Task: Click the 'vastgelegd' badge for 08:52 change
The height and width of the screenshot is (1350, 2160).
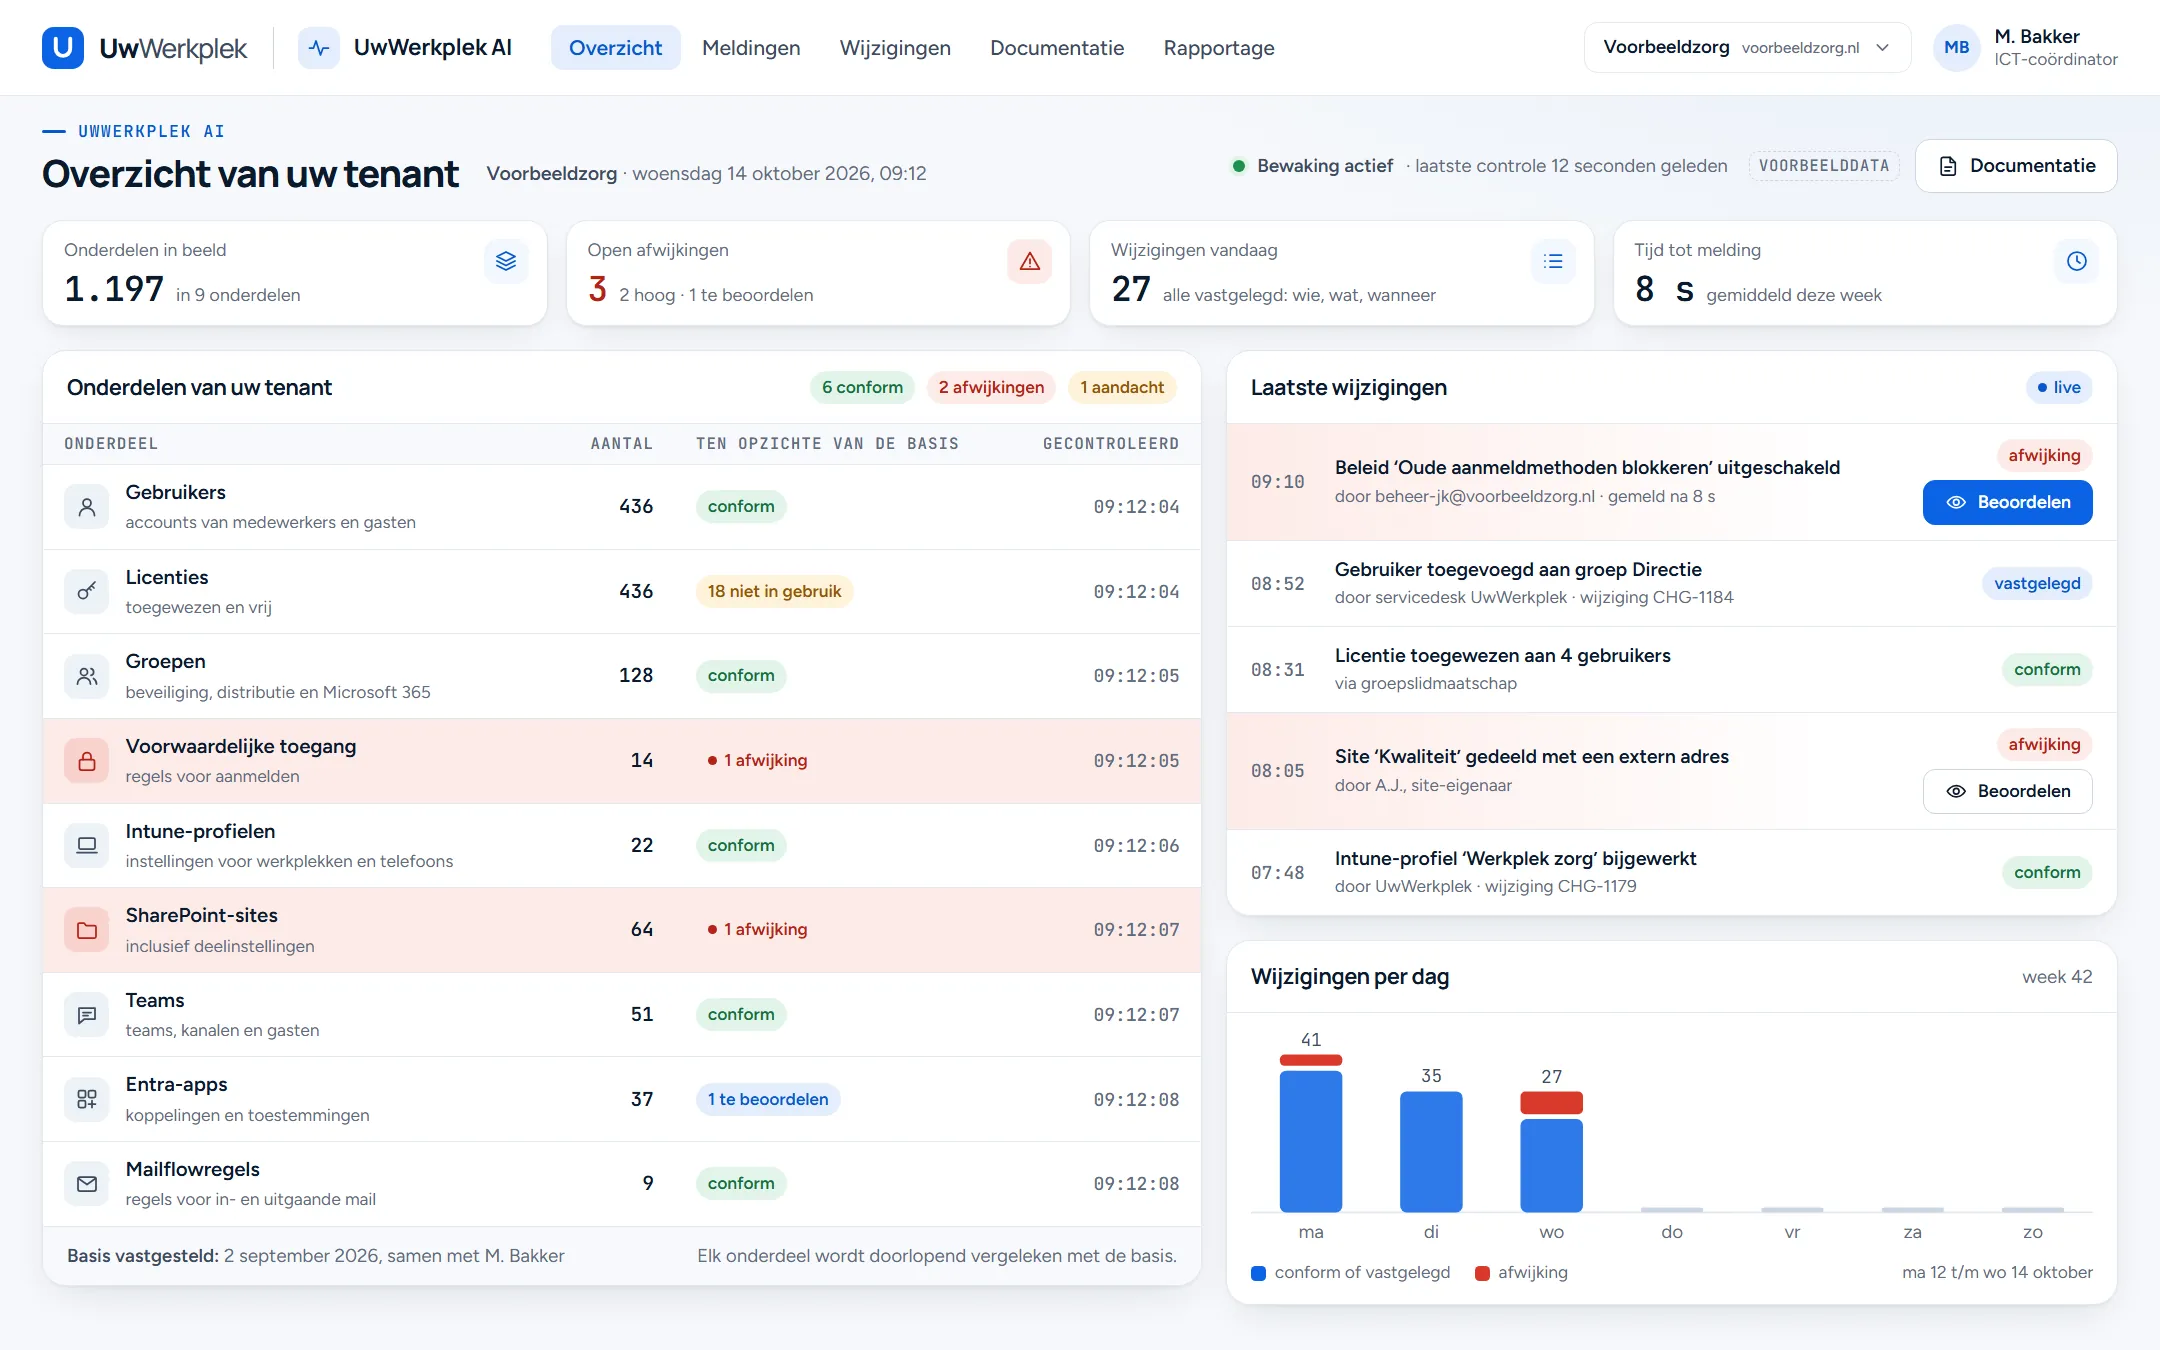Action: pyautogui.click(x=2037, y=583)
